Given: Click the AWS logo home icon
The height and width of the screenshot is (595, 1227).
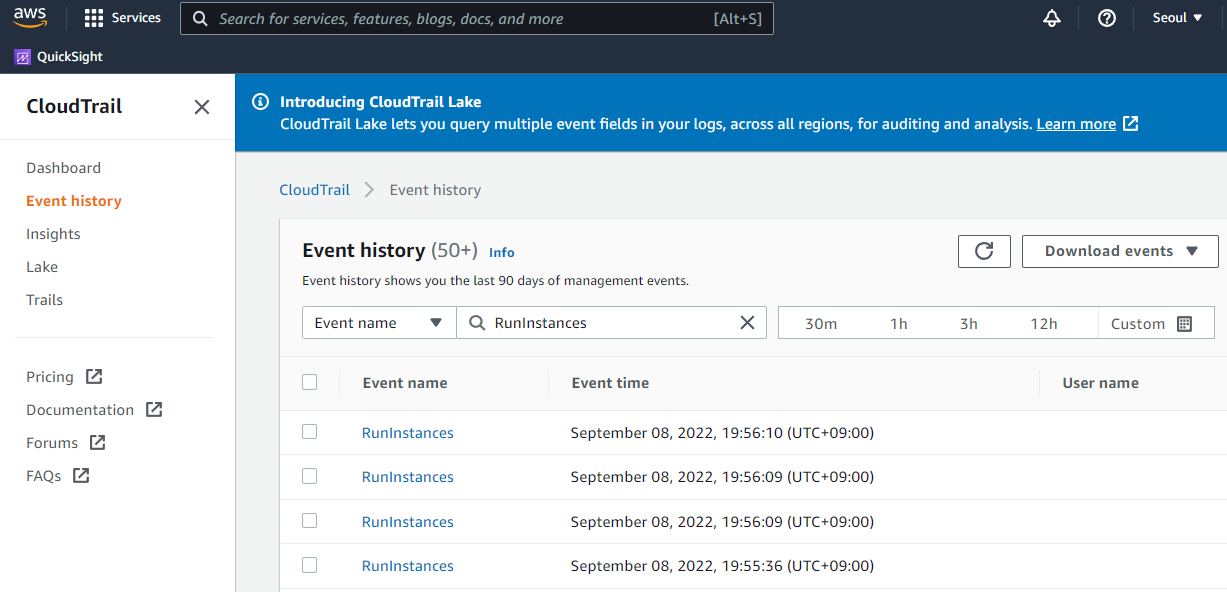Looking at the screenshot, I should (x=31, y=18).
